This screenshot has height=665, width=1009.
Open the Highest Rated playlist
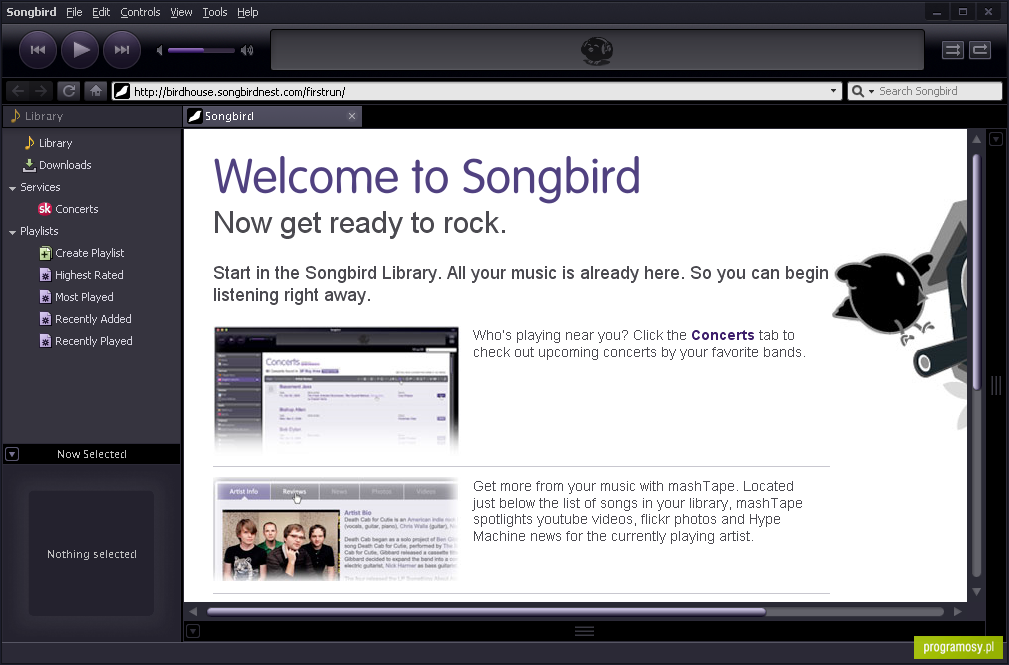[x=89, y=275]
